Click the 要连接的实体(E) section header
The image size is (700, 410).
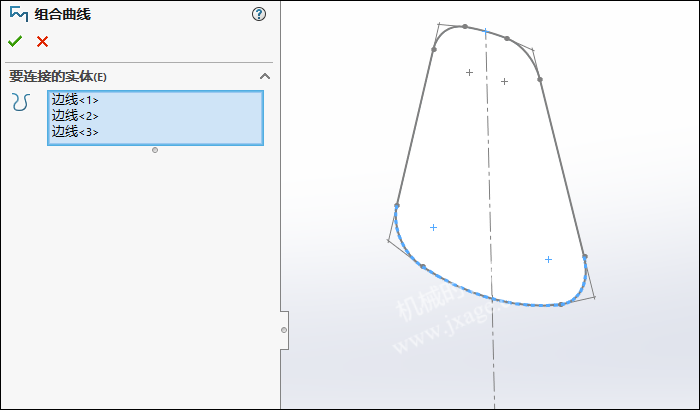click(58, 77)
